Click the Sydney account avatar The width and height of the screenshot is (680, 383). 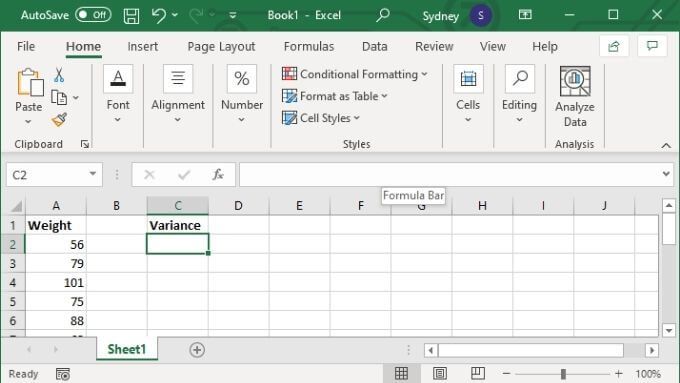(x=481, y=16)
